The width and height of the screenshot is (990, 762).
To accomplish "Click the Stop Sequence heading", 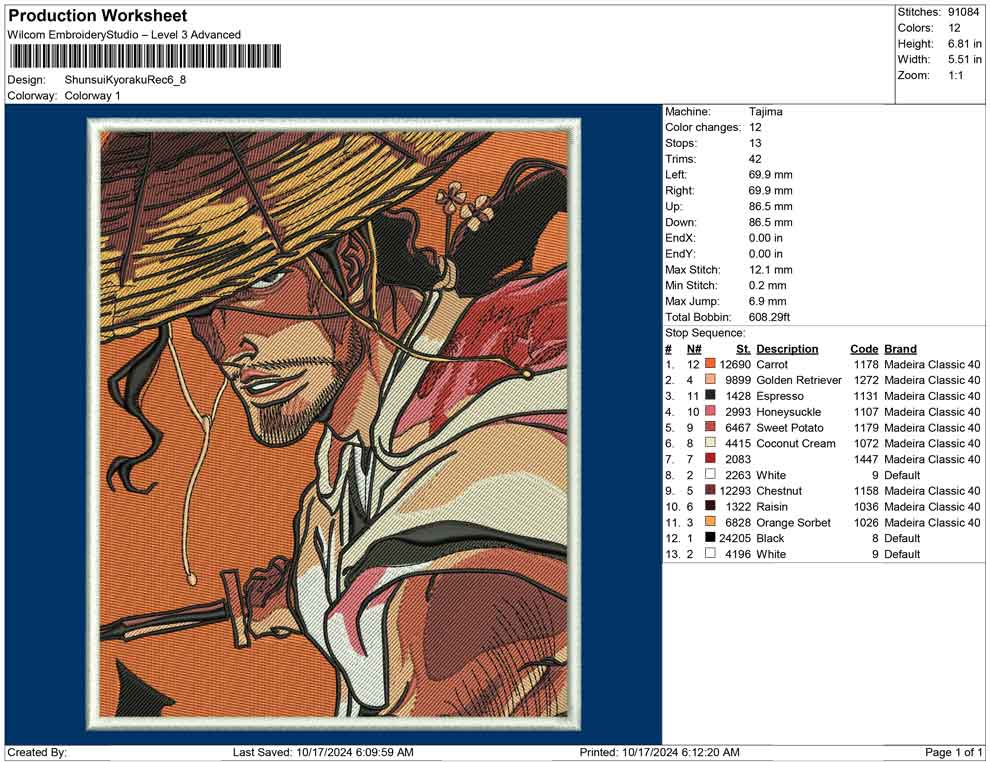I will [x=705, y=333].
